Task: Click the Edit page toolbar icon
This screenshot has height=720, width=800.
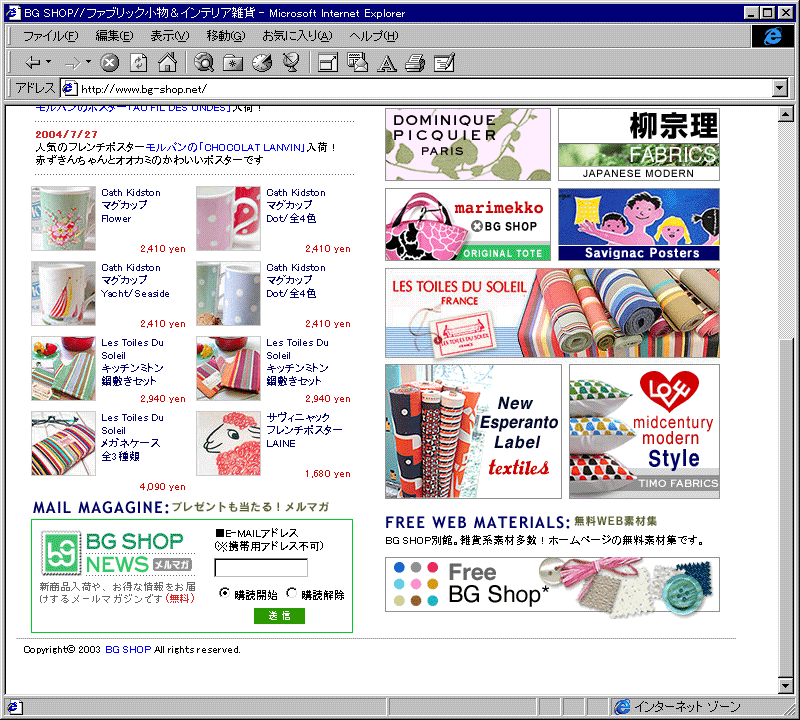Action: [444, 63]
